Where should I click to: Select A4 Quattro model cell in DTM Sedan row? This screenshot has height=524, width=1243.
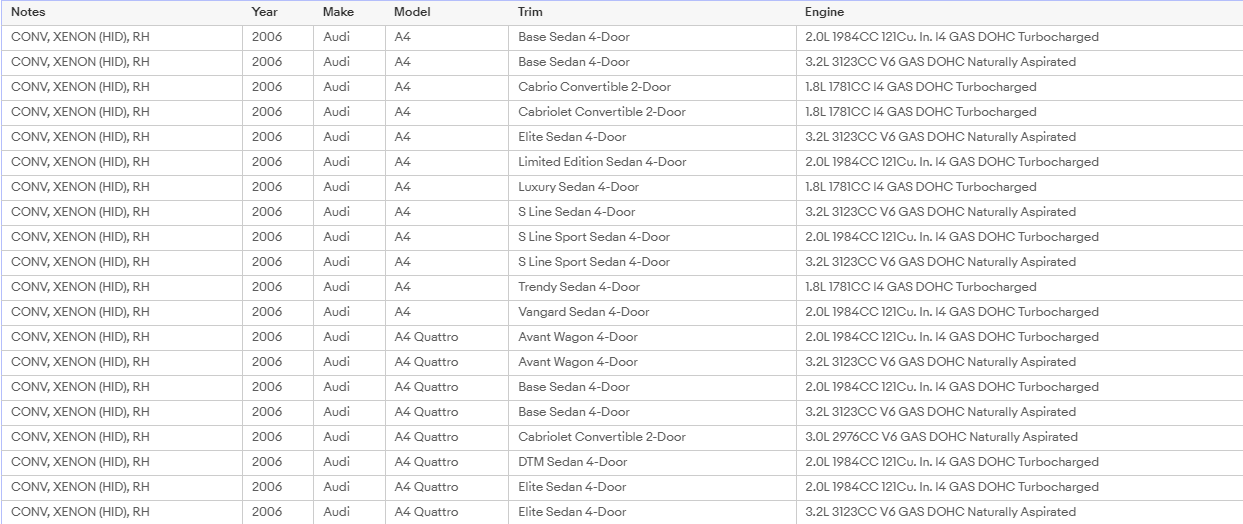pos(446,462)
